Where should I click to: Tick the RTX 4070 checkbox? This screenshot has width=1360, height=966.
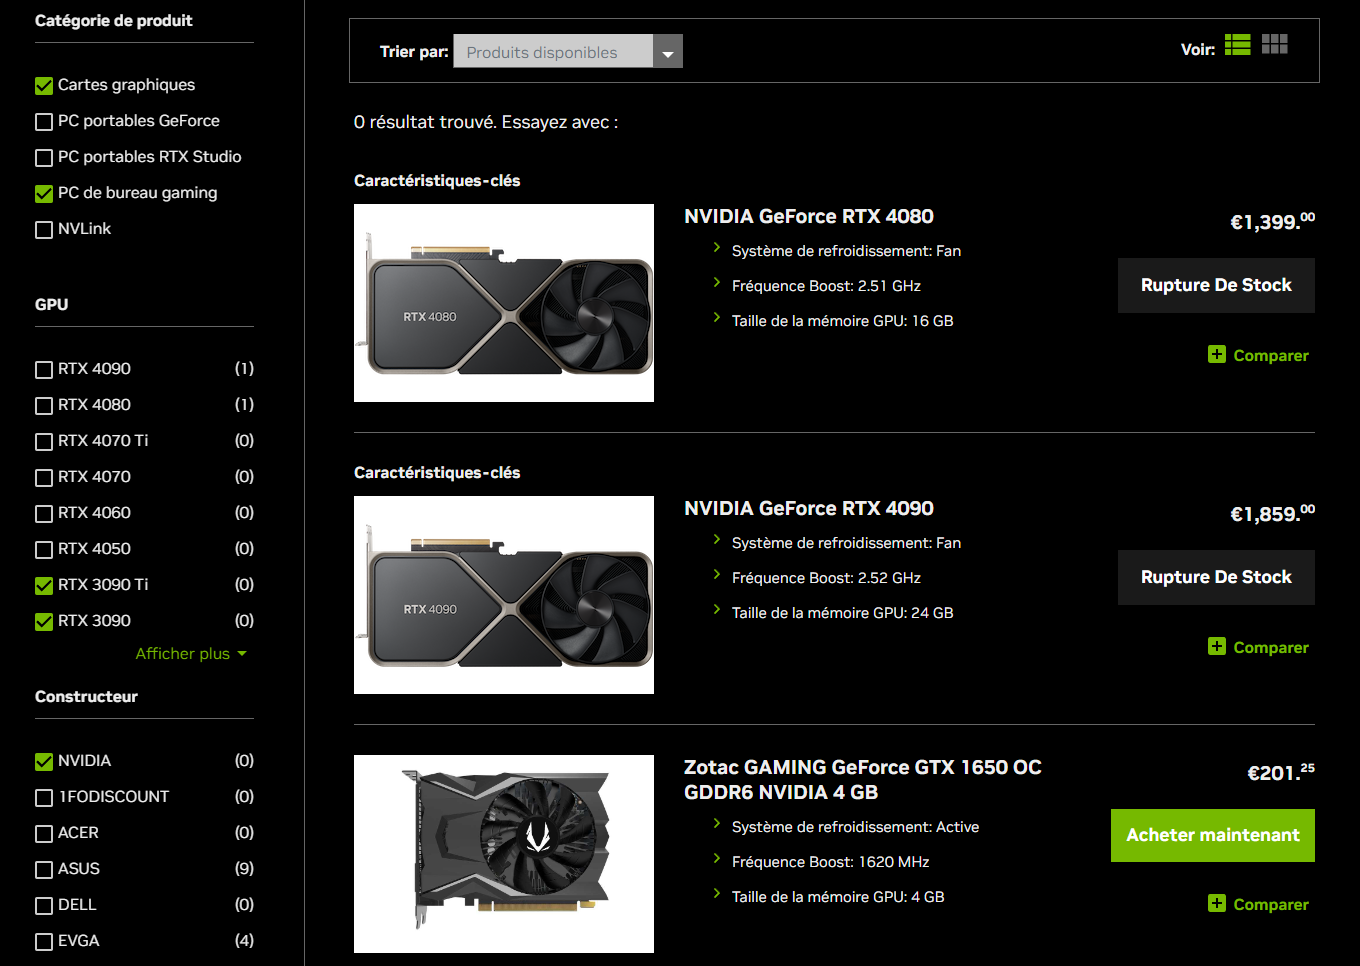click(44, 478)
